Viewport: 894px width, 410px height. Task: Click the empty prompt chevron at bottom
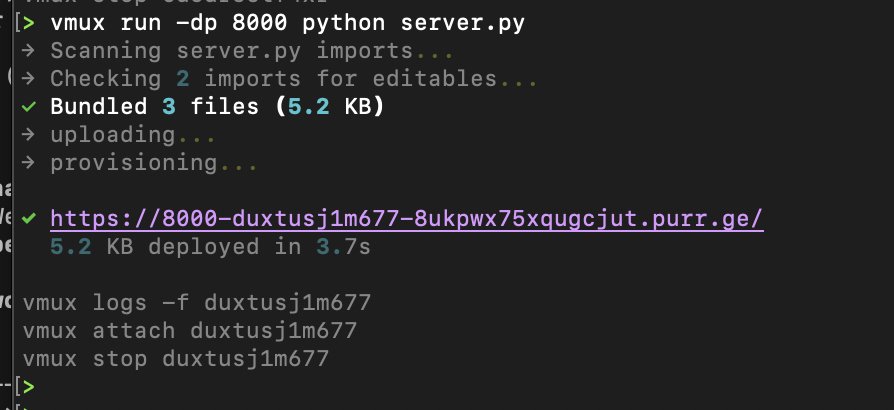pos(30,386)
